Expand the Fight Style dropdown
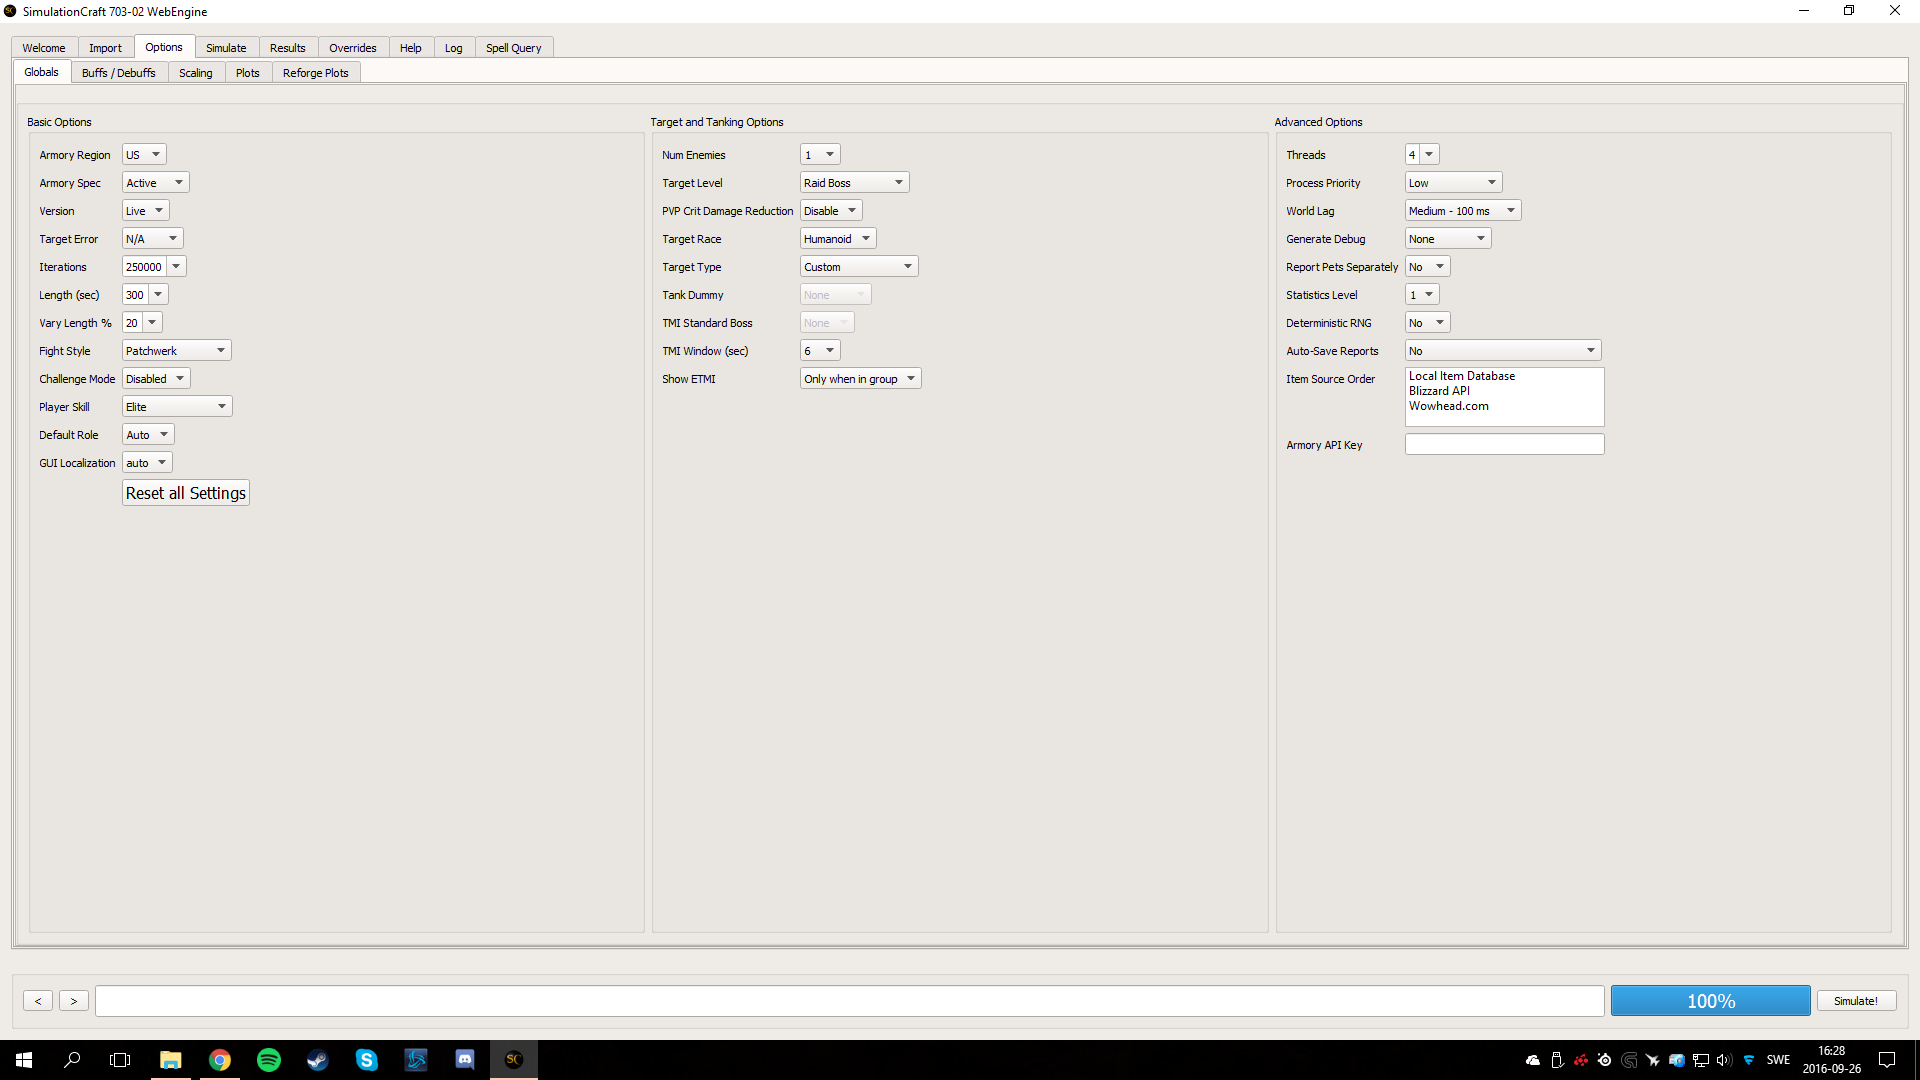 [177, 351]
